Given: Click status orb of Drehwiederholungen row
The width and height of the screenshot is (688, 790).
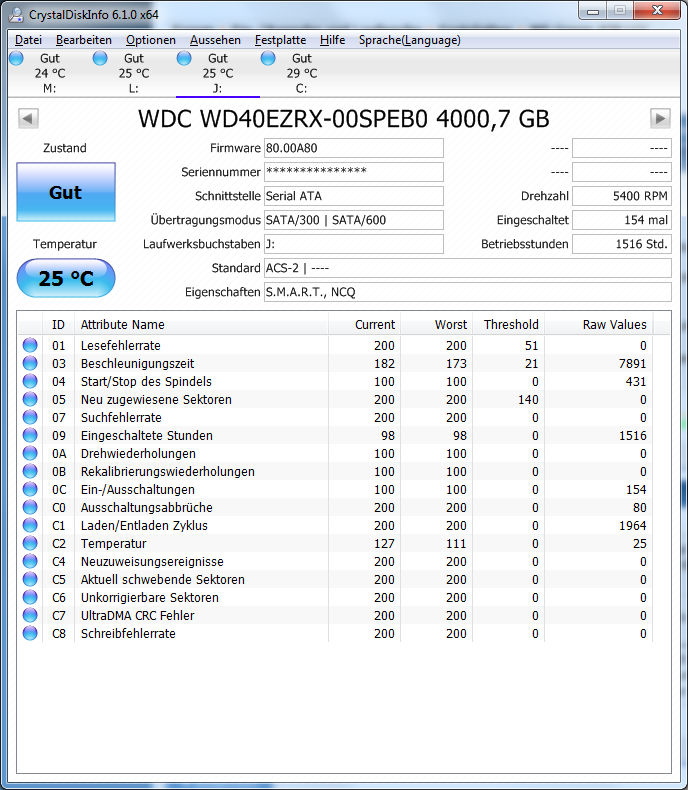Looking at the screenshot, I should (30, 453).
